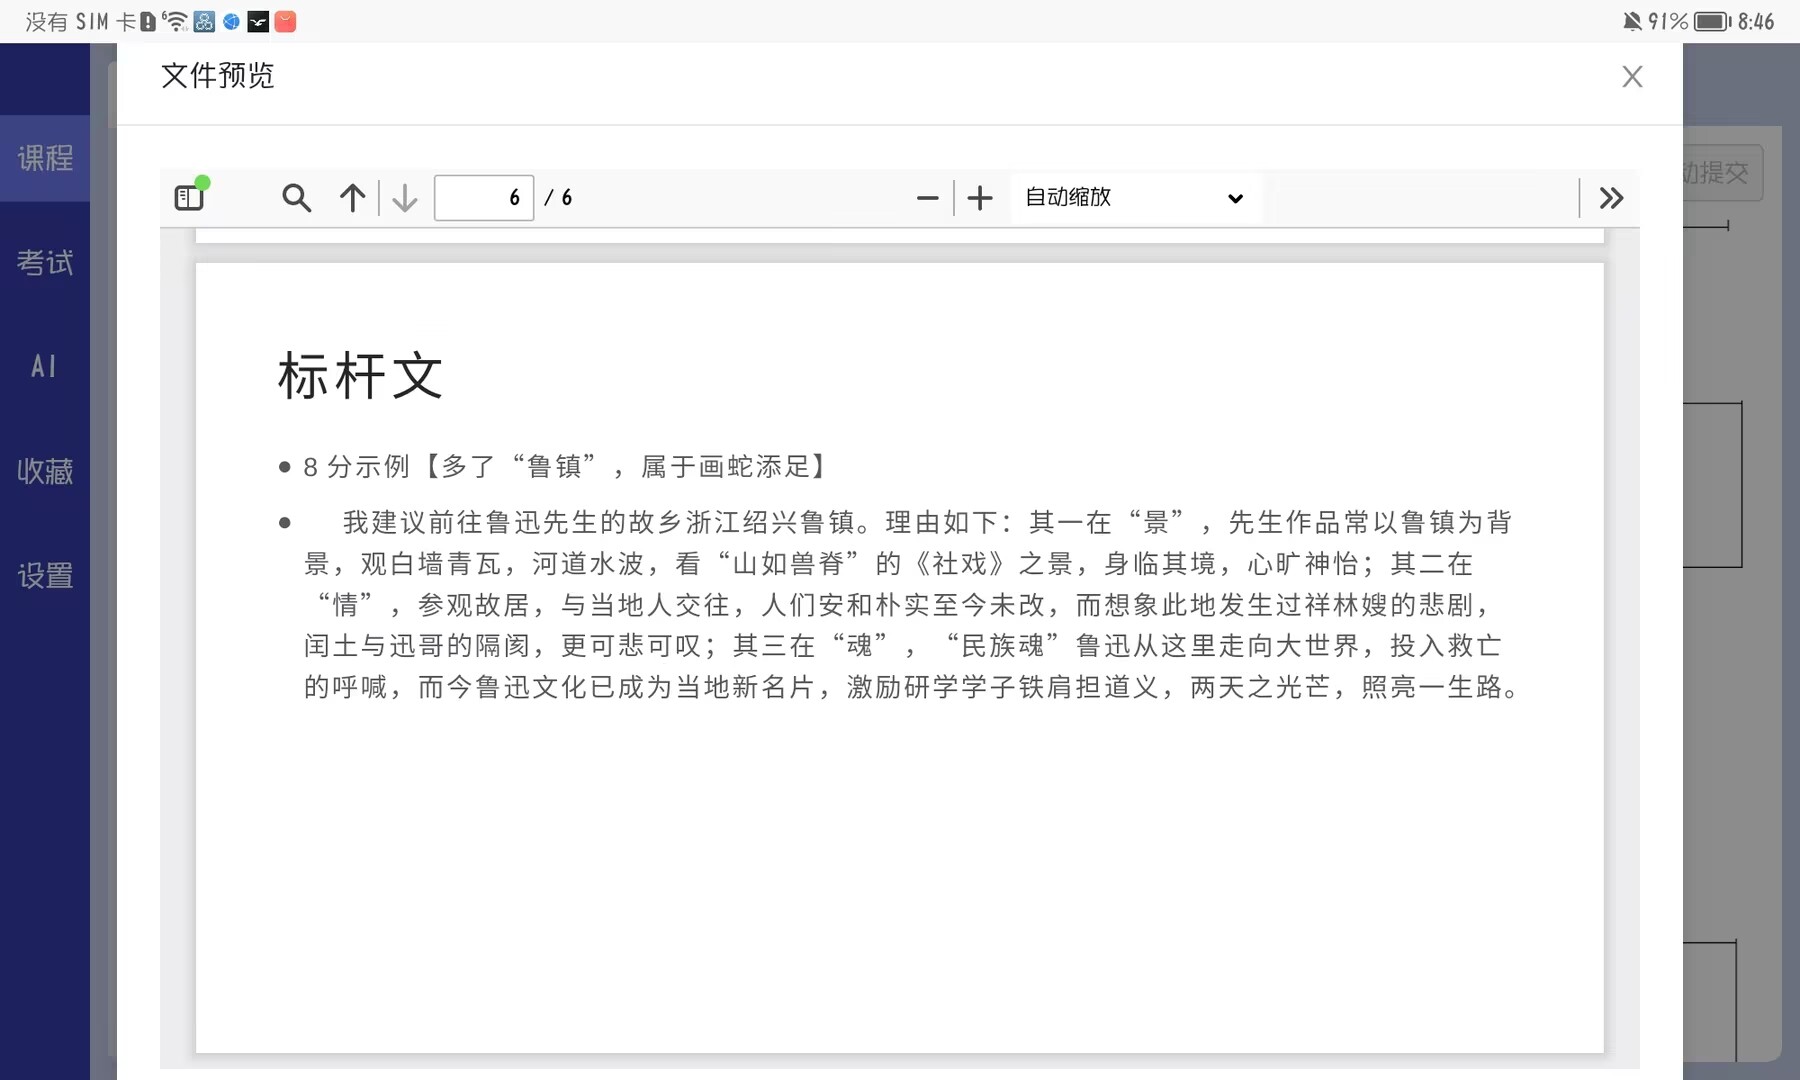Tap the Wi-Fi status icon

click(x=174, y=22)
